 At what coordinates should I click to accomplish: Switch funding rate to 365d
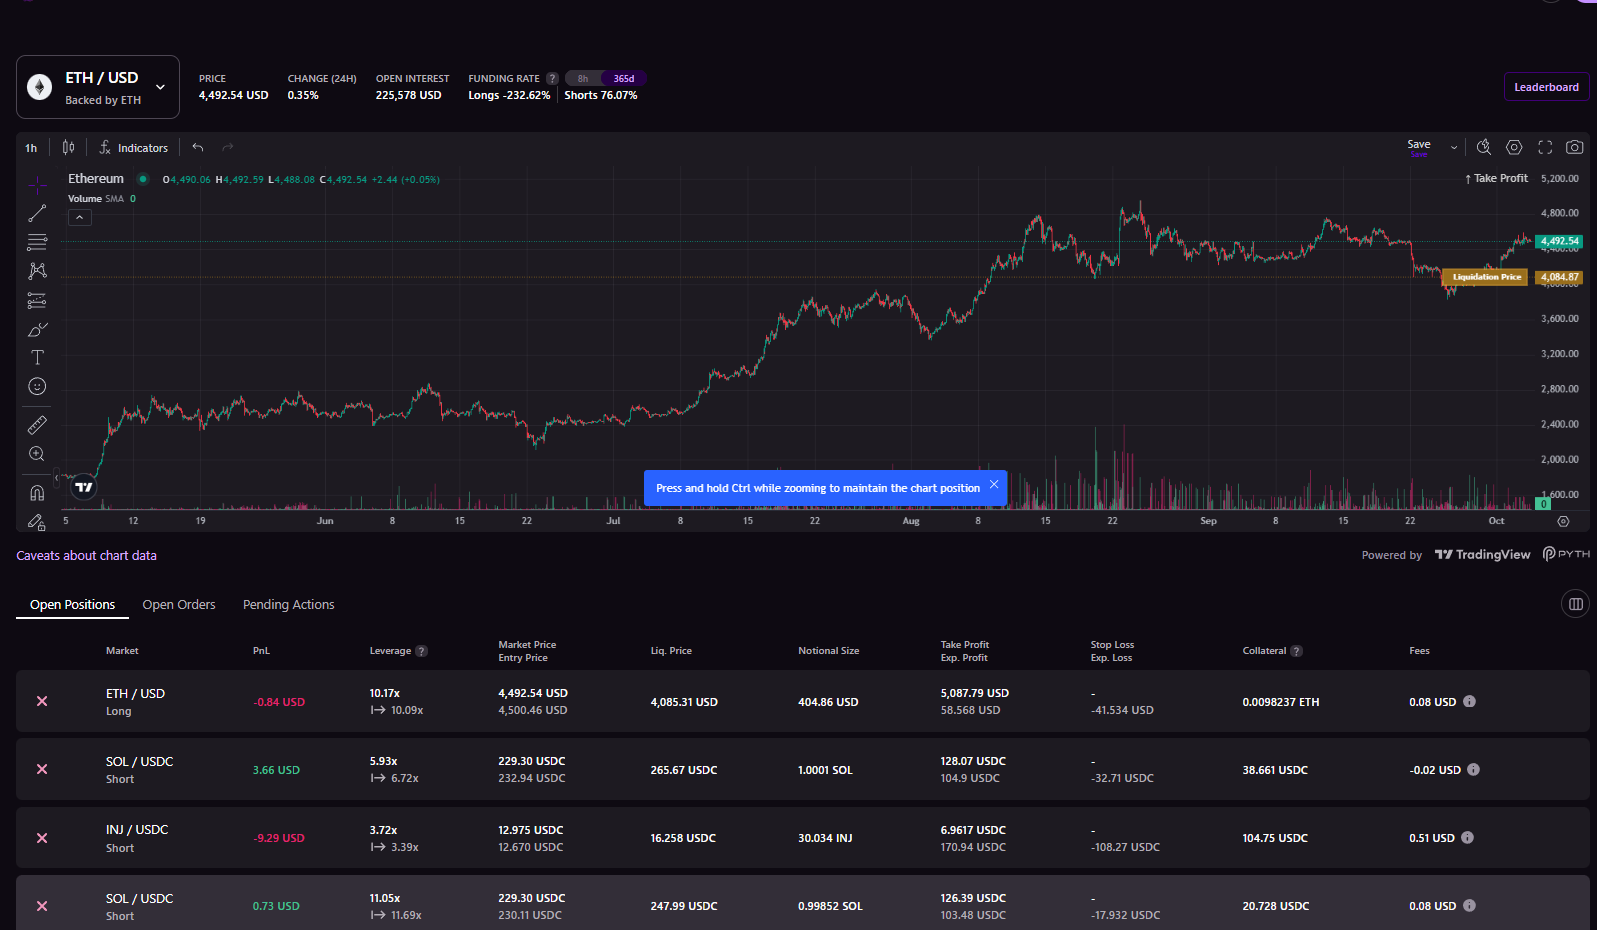point(624,78)
